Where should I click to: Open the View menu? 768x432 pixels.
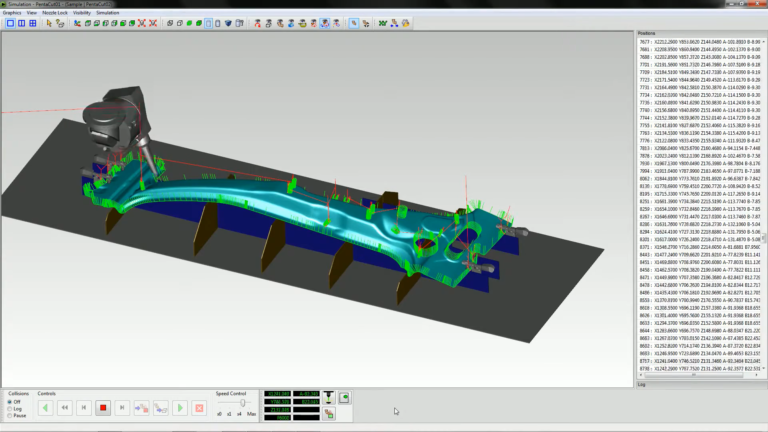click(32, 13)
